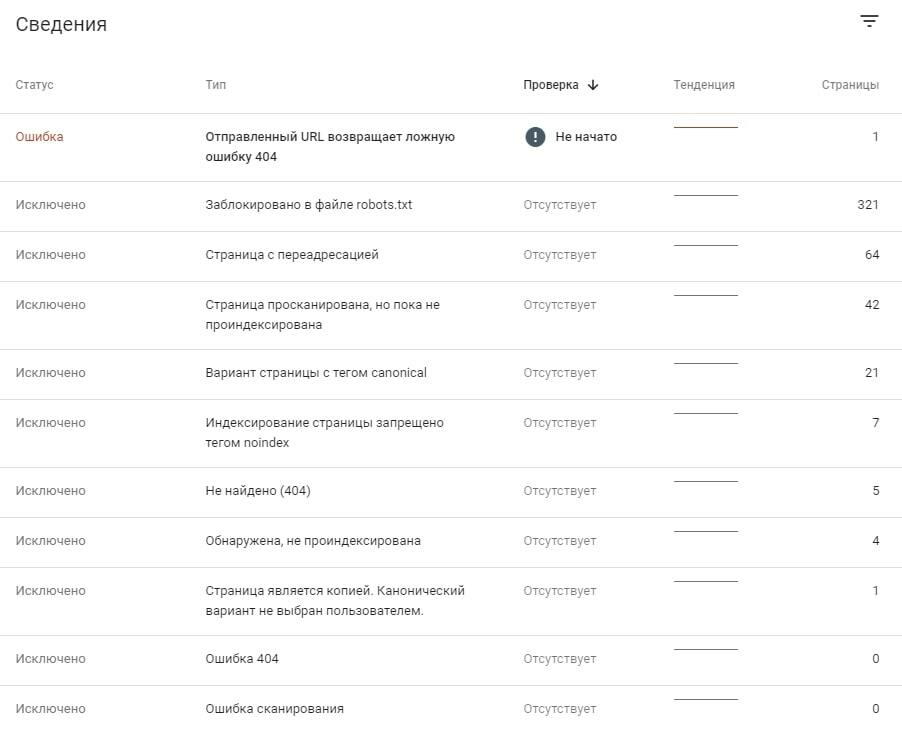Select the Страница является копией row
902x733 pixels.
click(451, 601)
